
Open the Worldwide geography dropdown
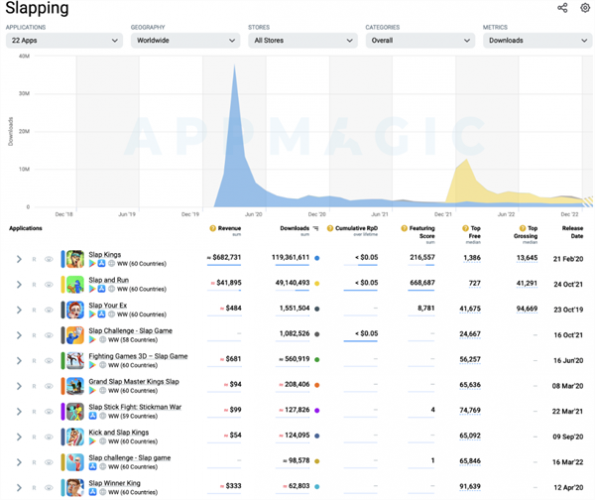pyautogui.click(x=186, y=40)
